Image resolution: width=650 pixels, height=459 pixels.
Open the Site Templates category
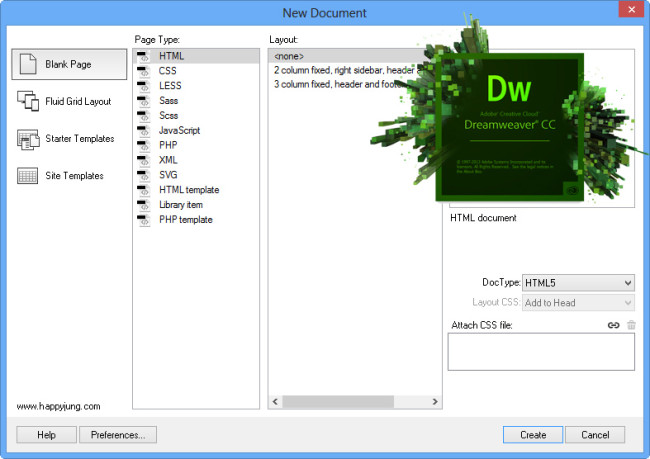coord(69,175)
